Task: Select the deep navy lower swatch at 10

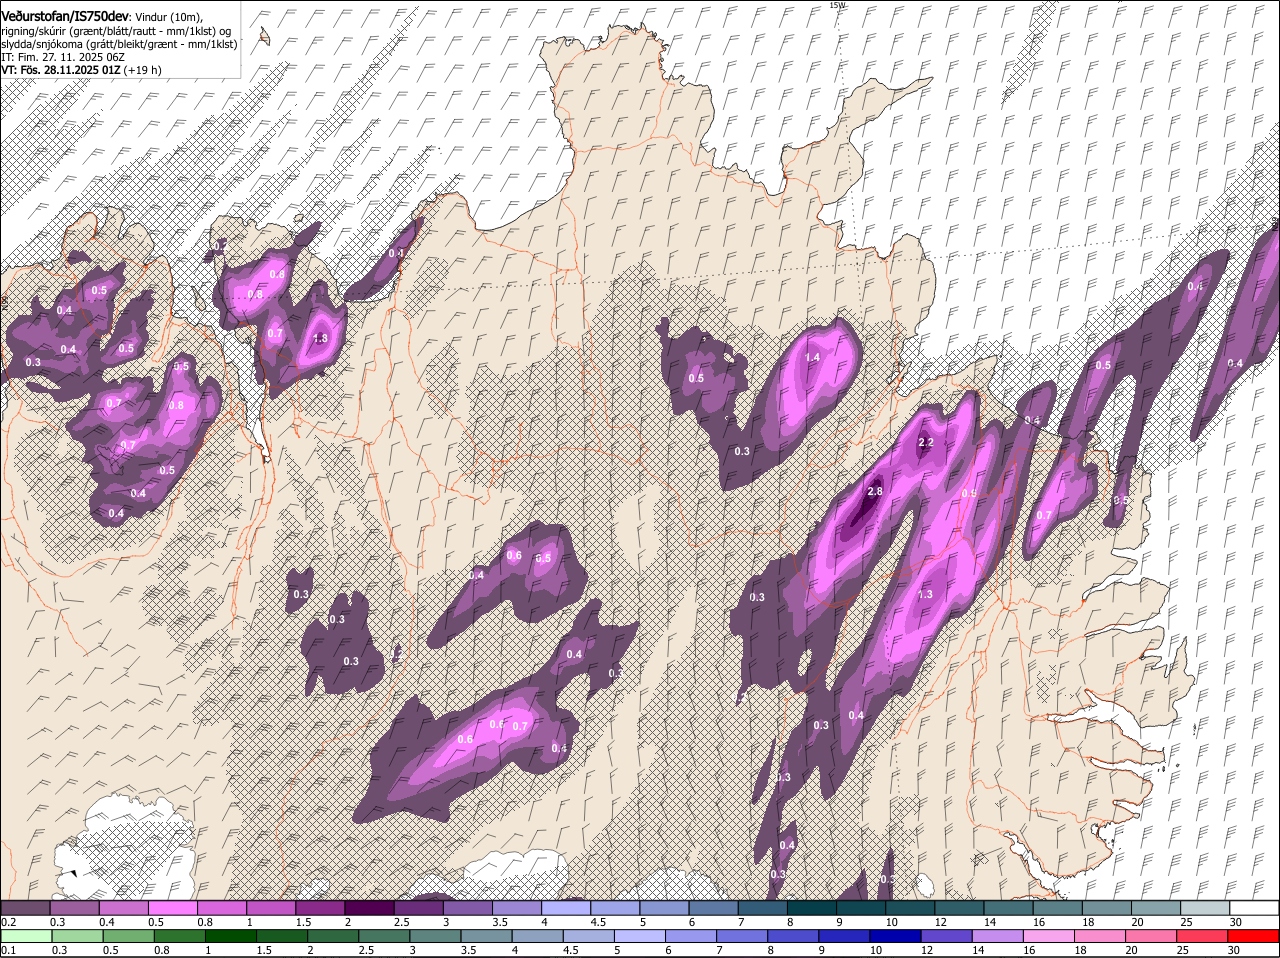Action: [x=895, y=936]
